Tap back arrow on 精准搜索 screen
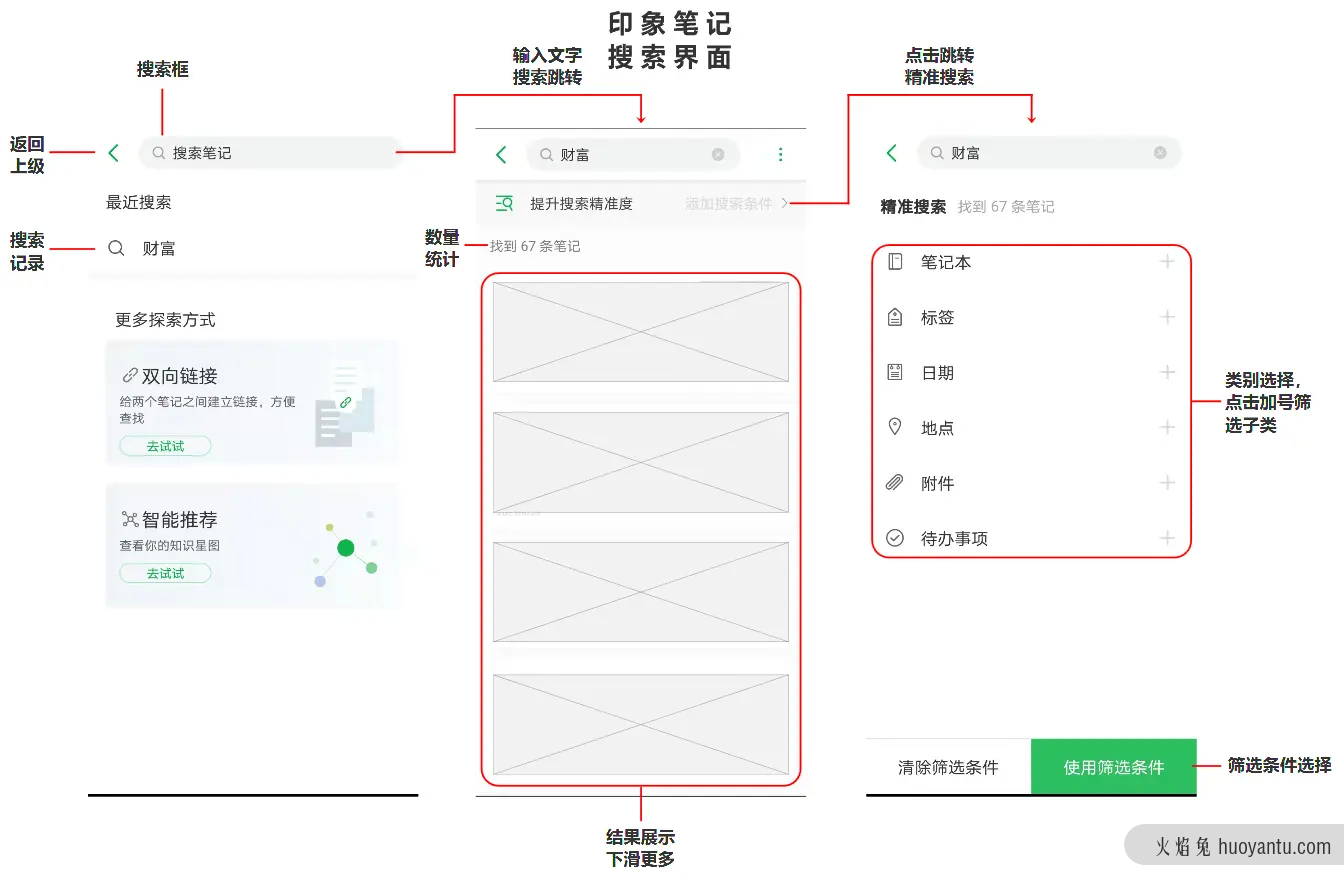 tap(892, 153)
